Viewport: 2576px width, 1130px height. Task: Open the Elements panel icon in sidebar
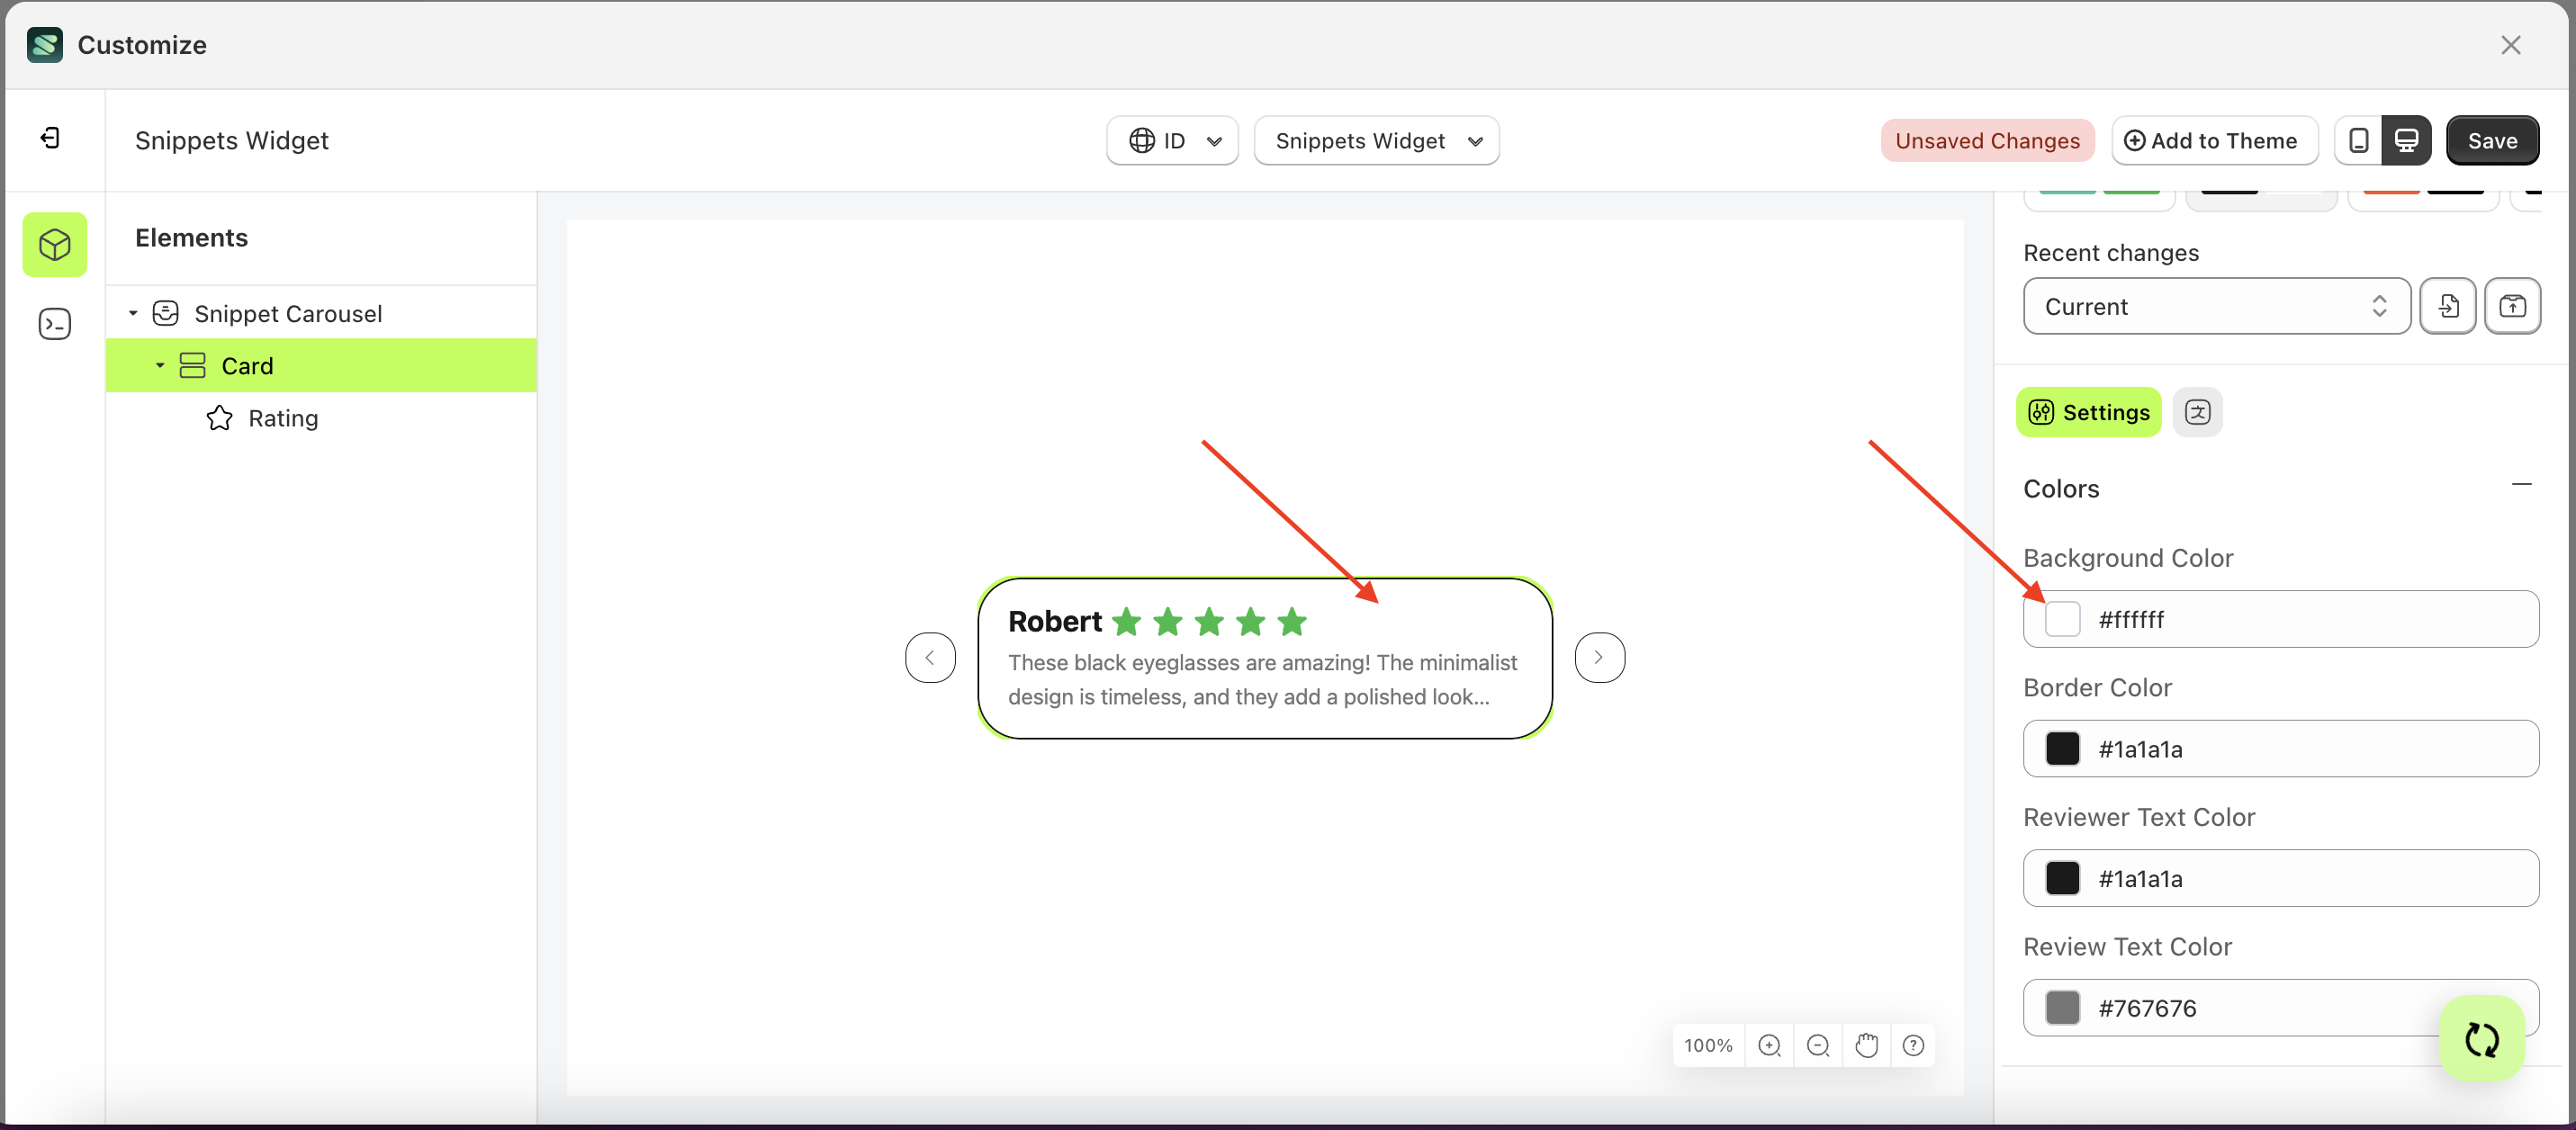coord(54,244)
